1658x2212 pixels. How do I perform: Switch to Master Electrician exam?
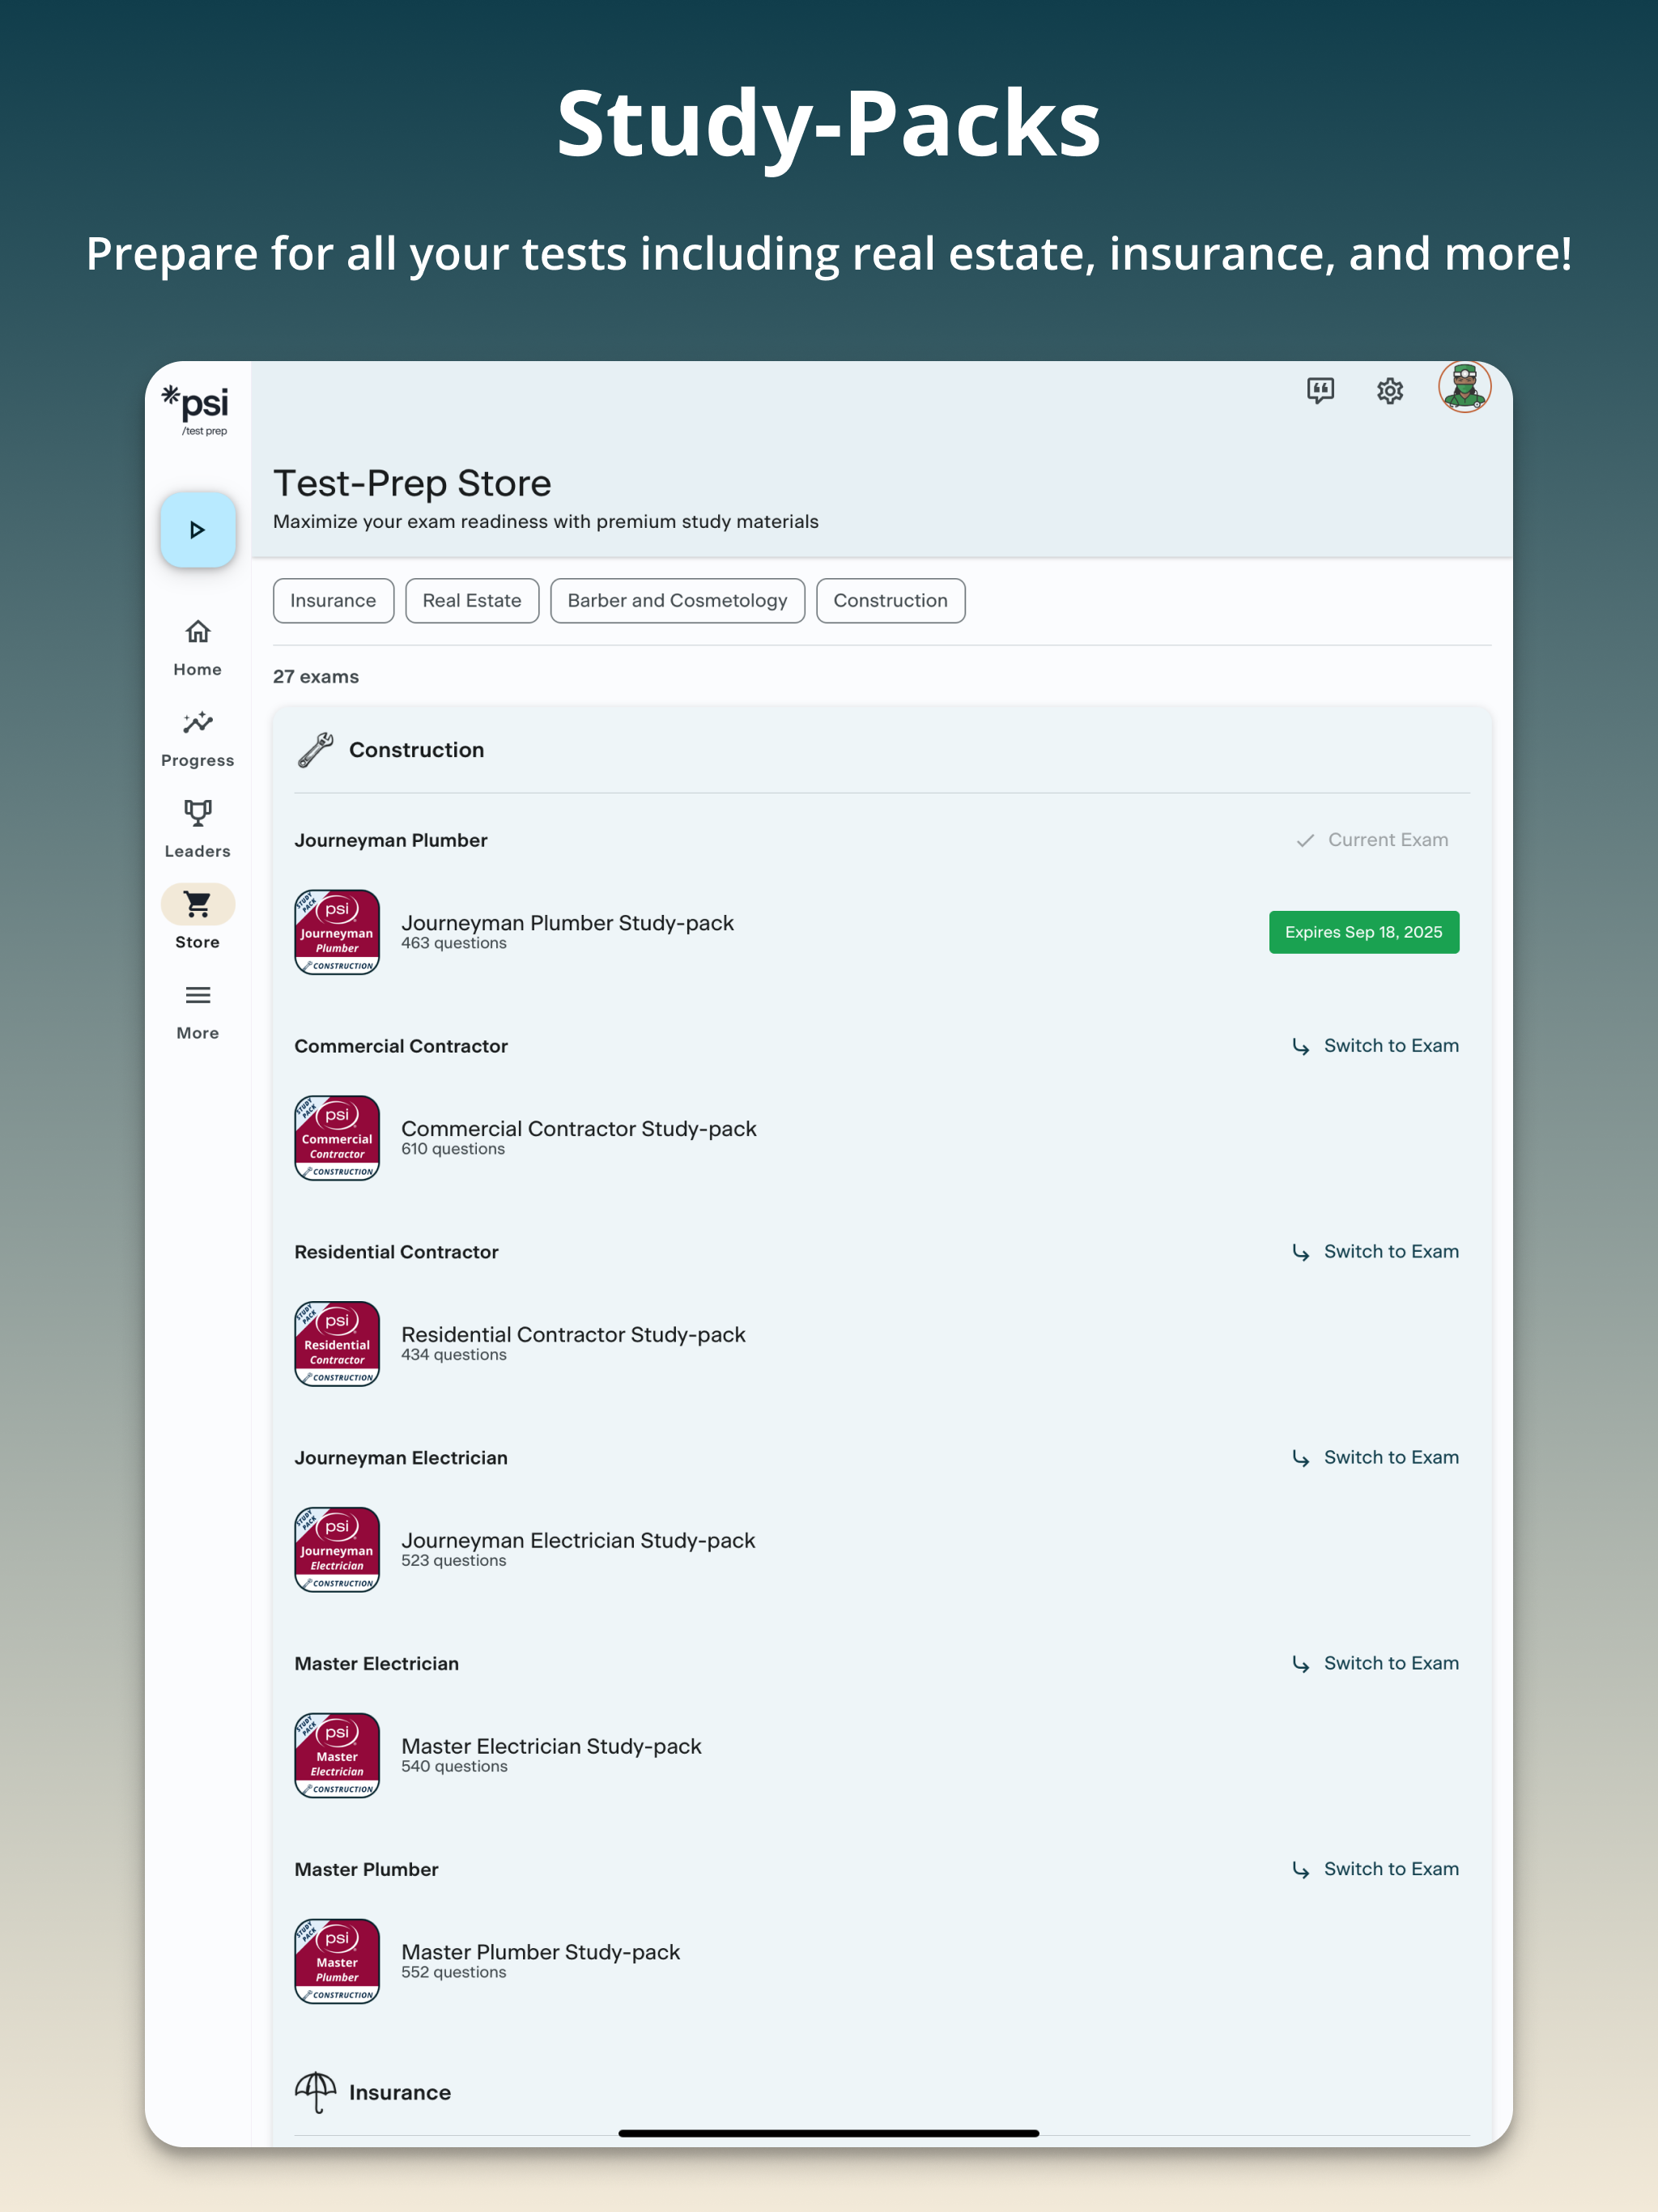click(x=1375, y=1664)
